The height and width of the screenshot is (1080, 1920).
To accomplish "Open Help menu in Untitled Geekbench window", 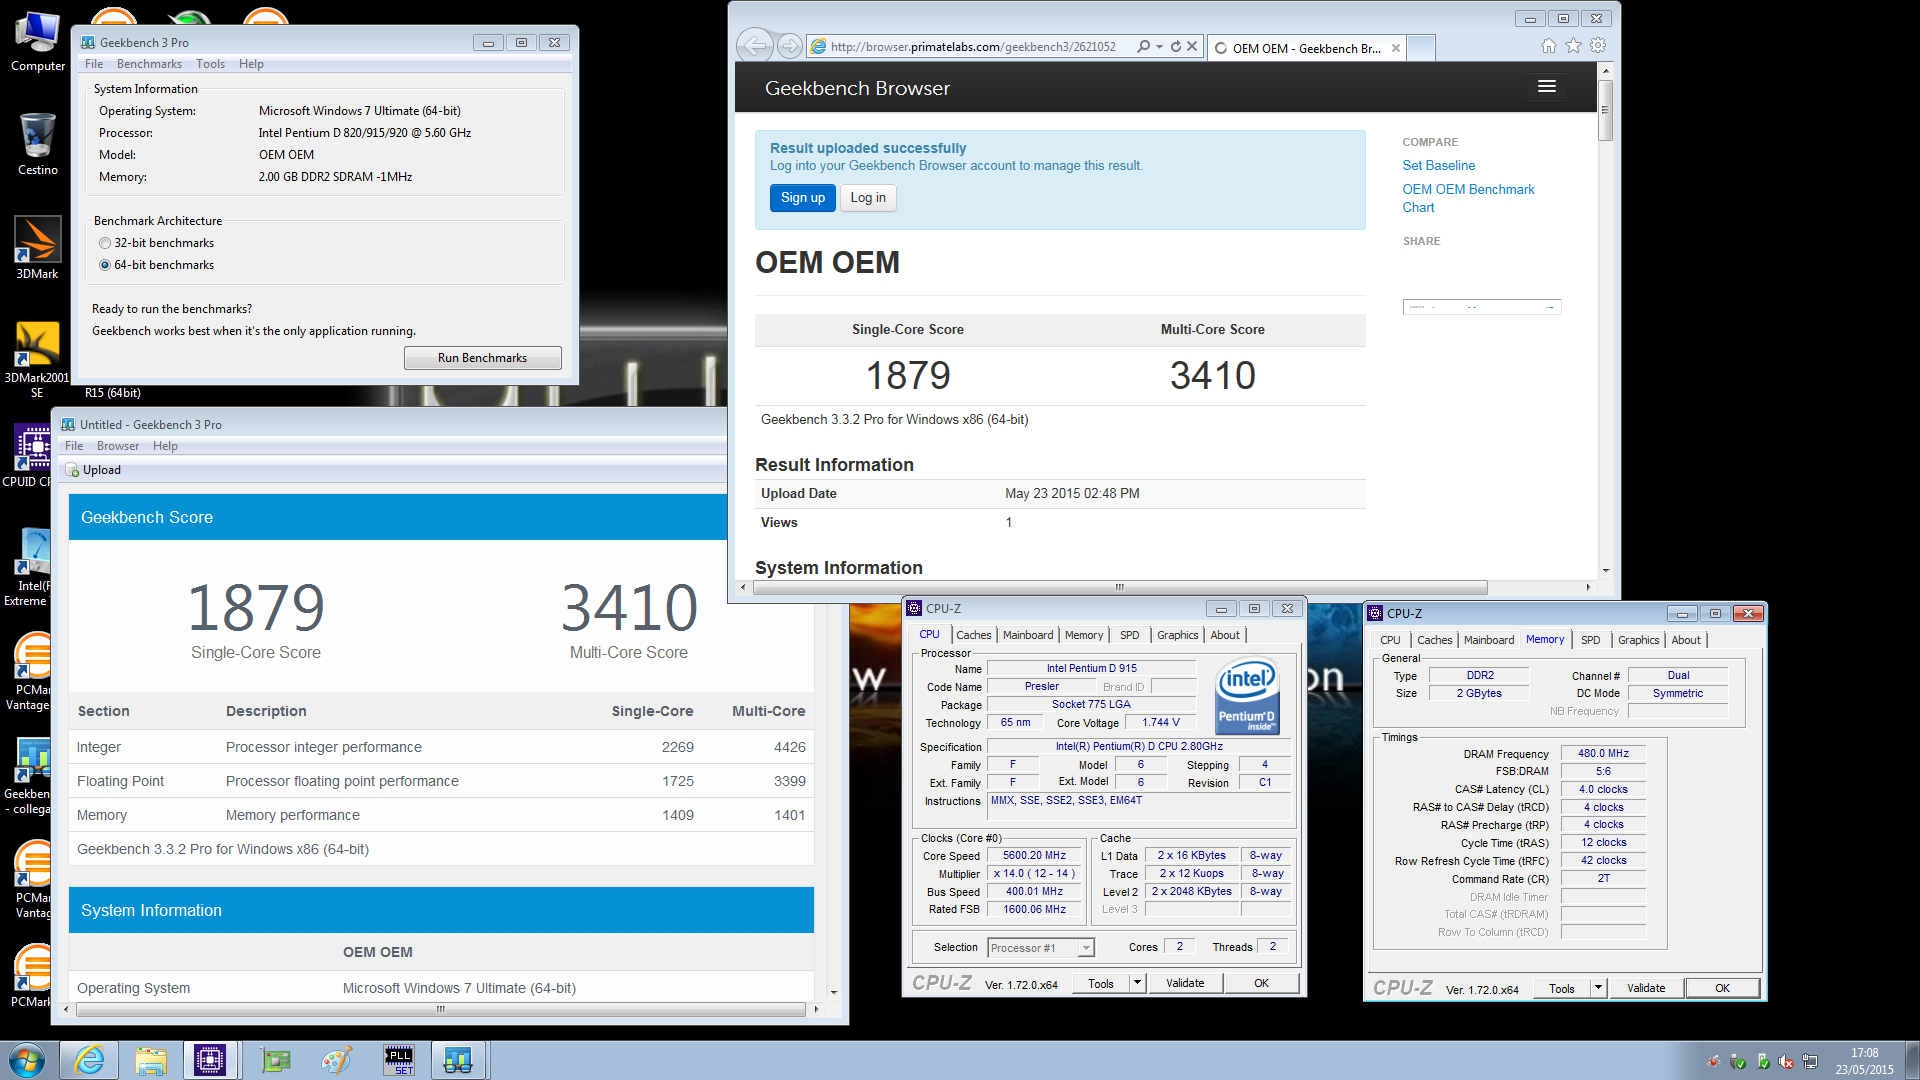I will point(165,446).
